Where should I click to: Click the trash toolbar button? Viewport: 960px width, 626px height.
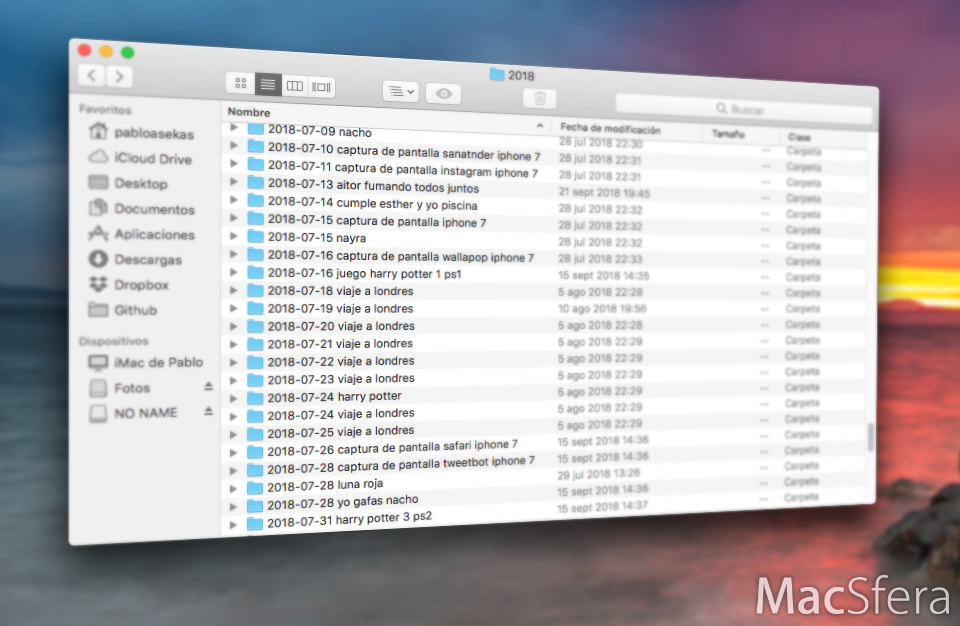[x=539, y=98]
